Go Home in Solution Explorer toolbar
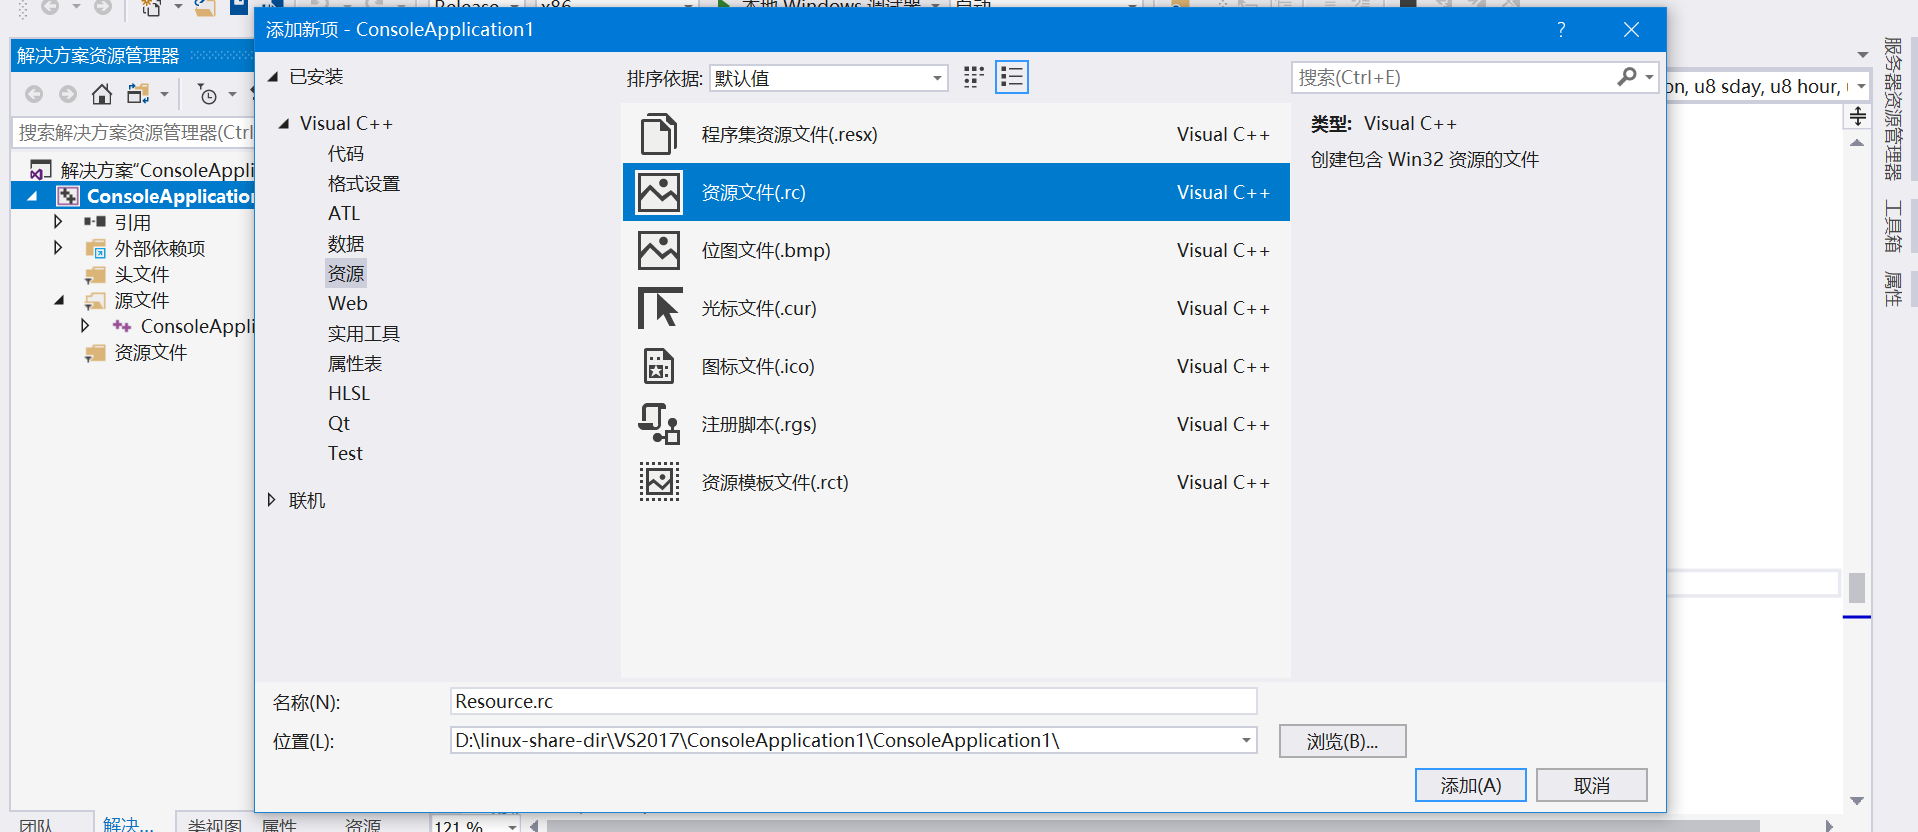Image resolution: width=1918 pixels, height=832 pixels. (x=102, y=94)
